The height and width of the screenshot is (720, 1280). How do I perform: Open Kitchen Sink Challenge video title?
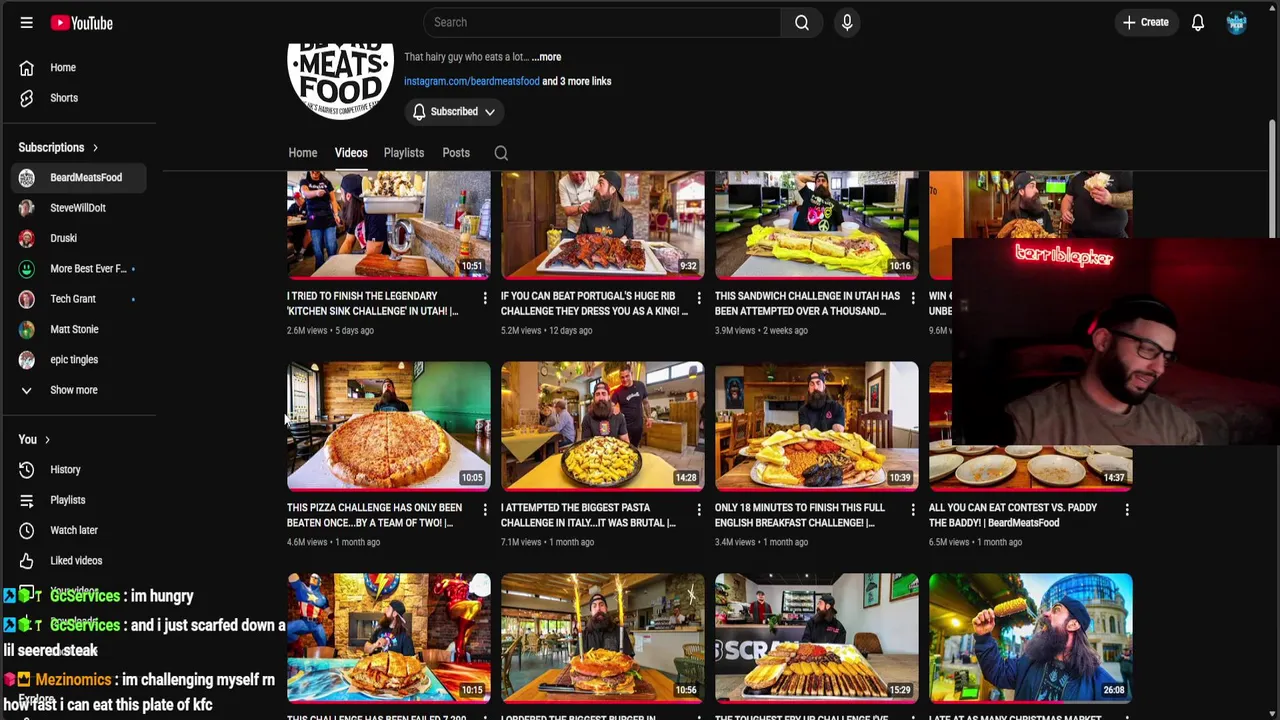coord(373,303)
